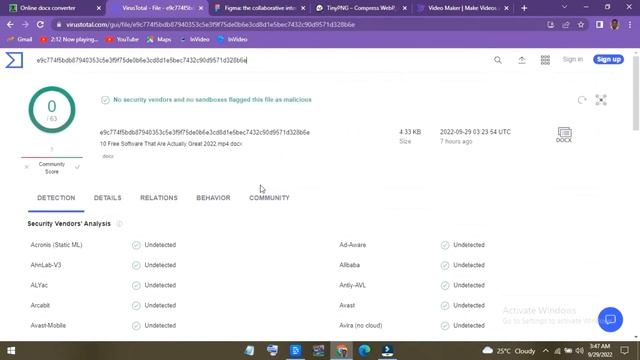Open the Windows notification center
The image size is (640, 360).
pyautogui.click(x=624, y=351)
